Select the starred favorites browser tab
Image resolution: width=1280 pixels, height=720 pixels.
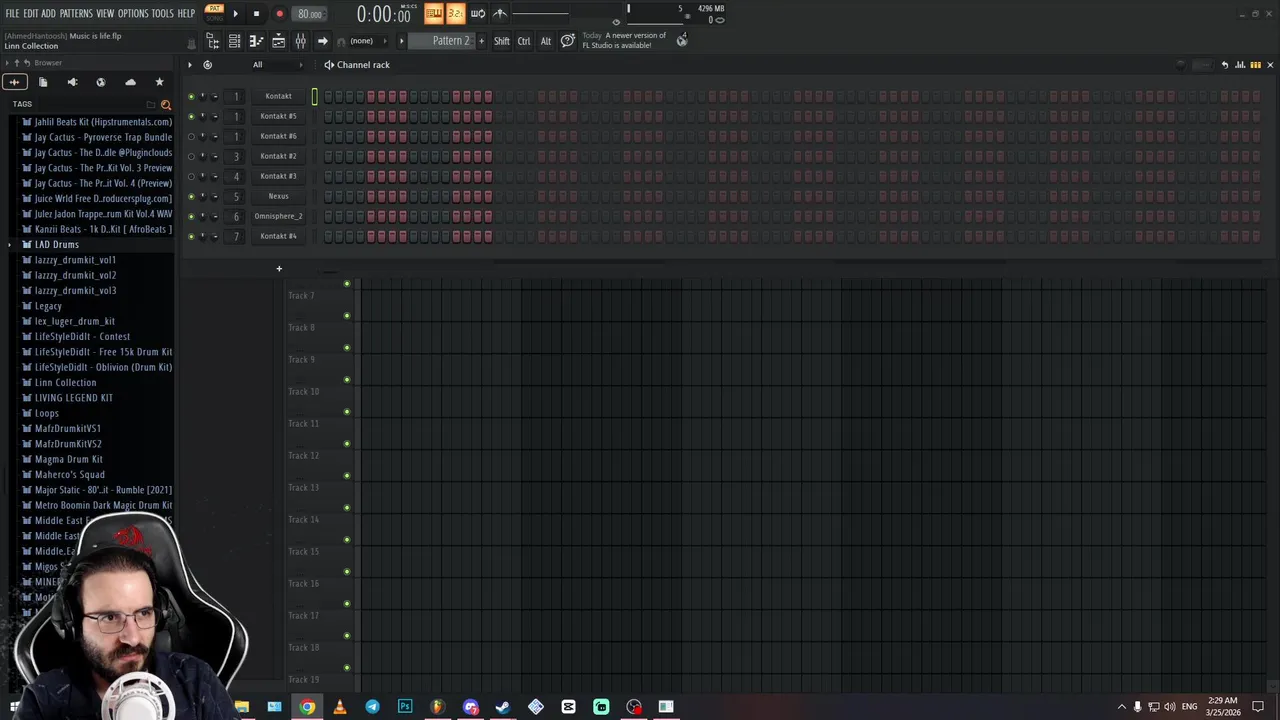159,82
